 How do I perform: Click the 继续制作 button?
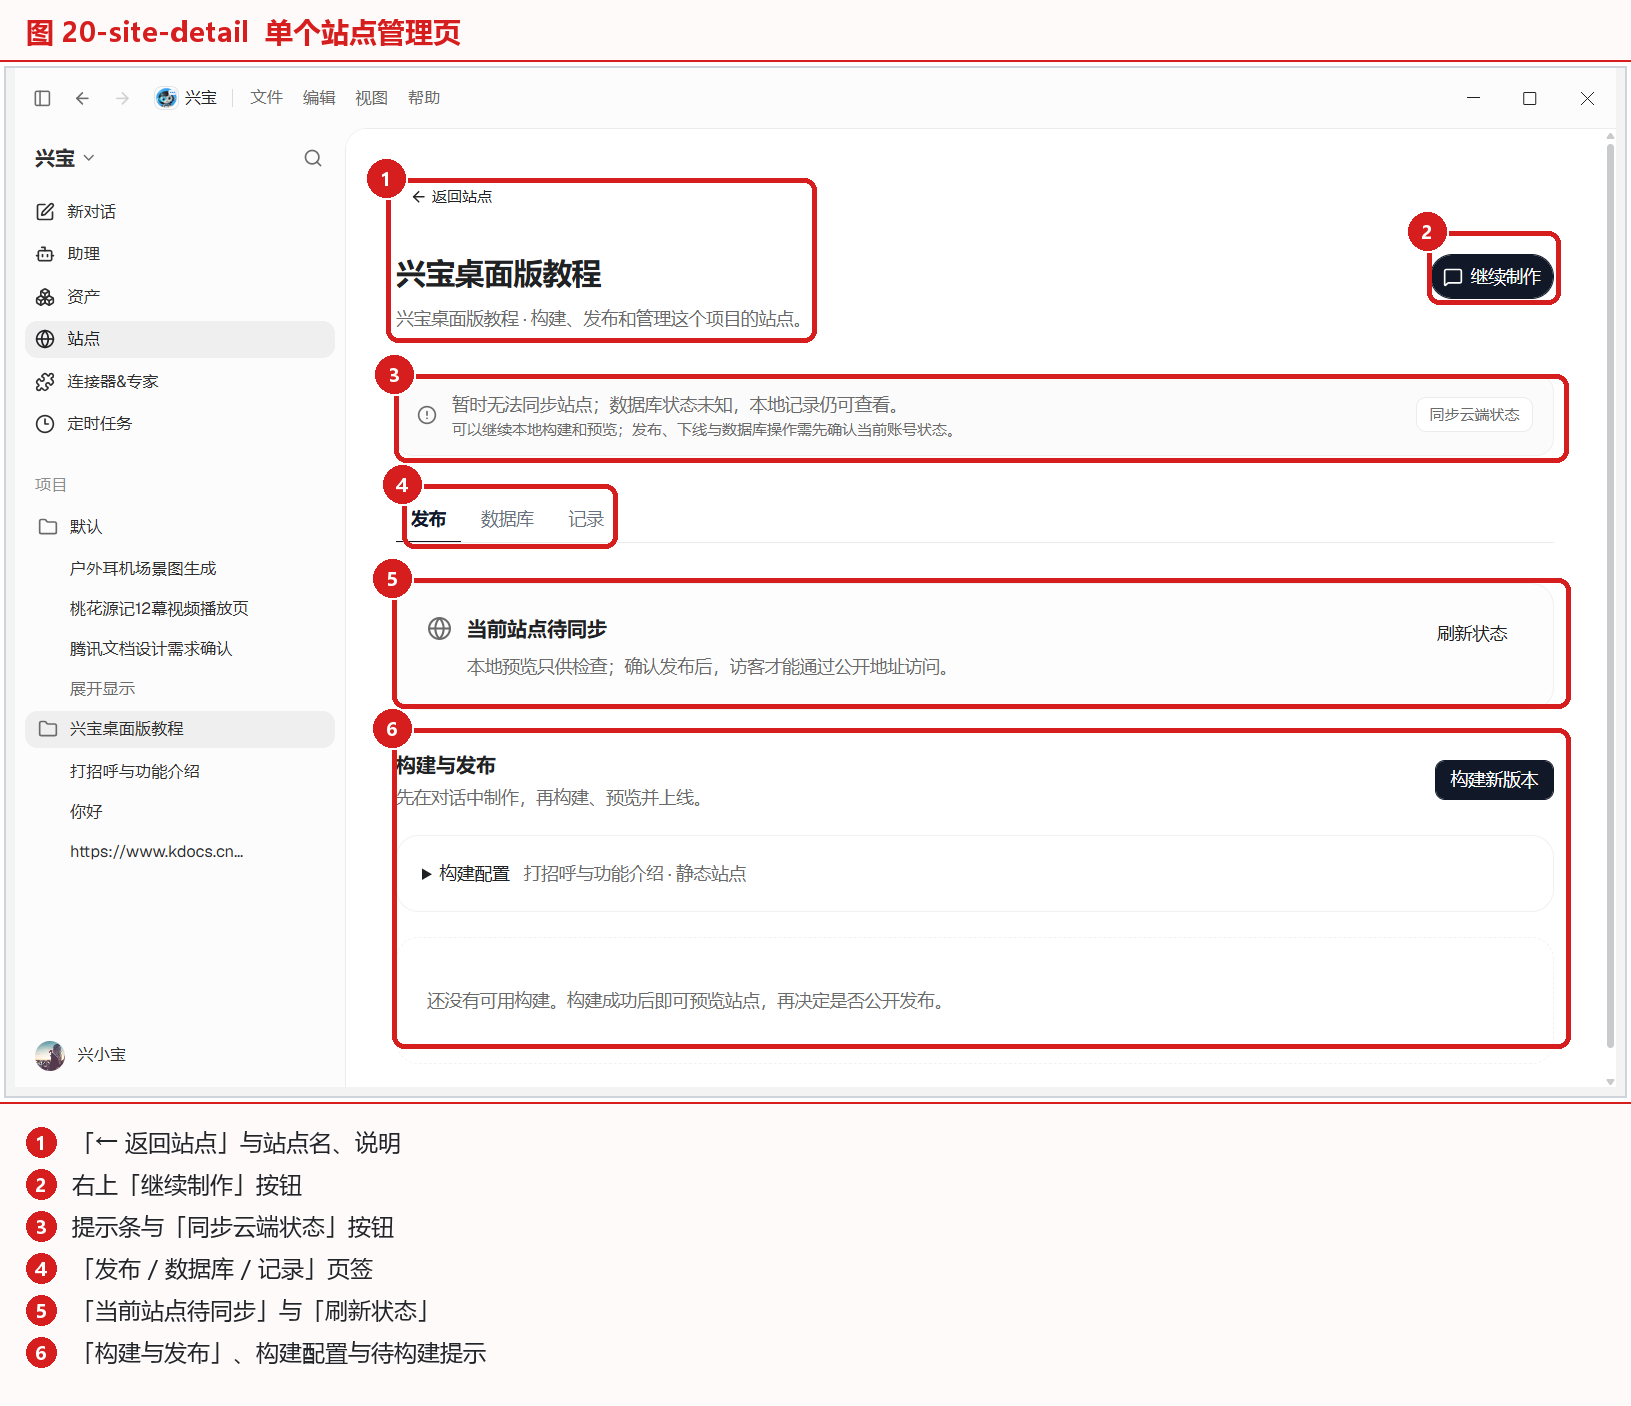1492,277
